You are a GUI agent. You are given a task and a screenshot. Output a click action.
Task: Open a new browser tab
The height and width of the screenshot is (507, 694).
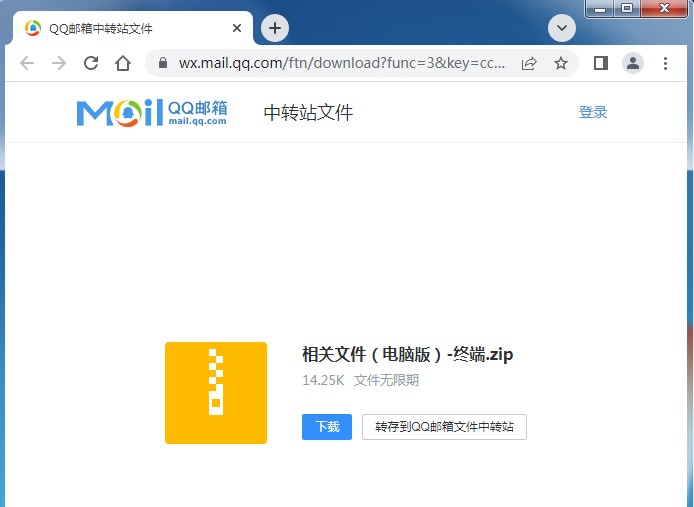point(275,28)
